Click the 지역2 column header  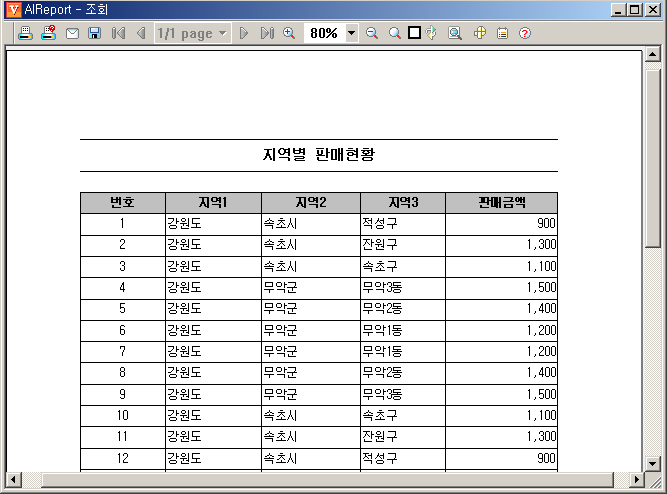(311, 203)
